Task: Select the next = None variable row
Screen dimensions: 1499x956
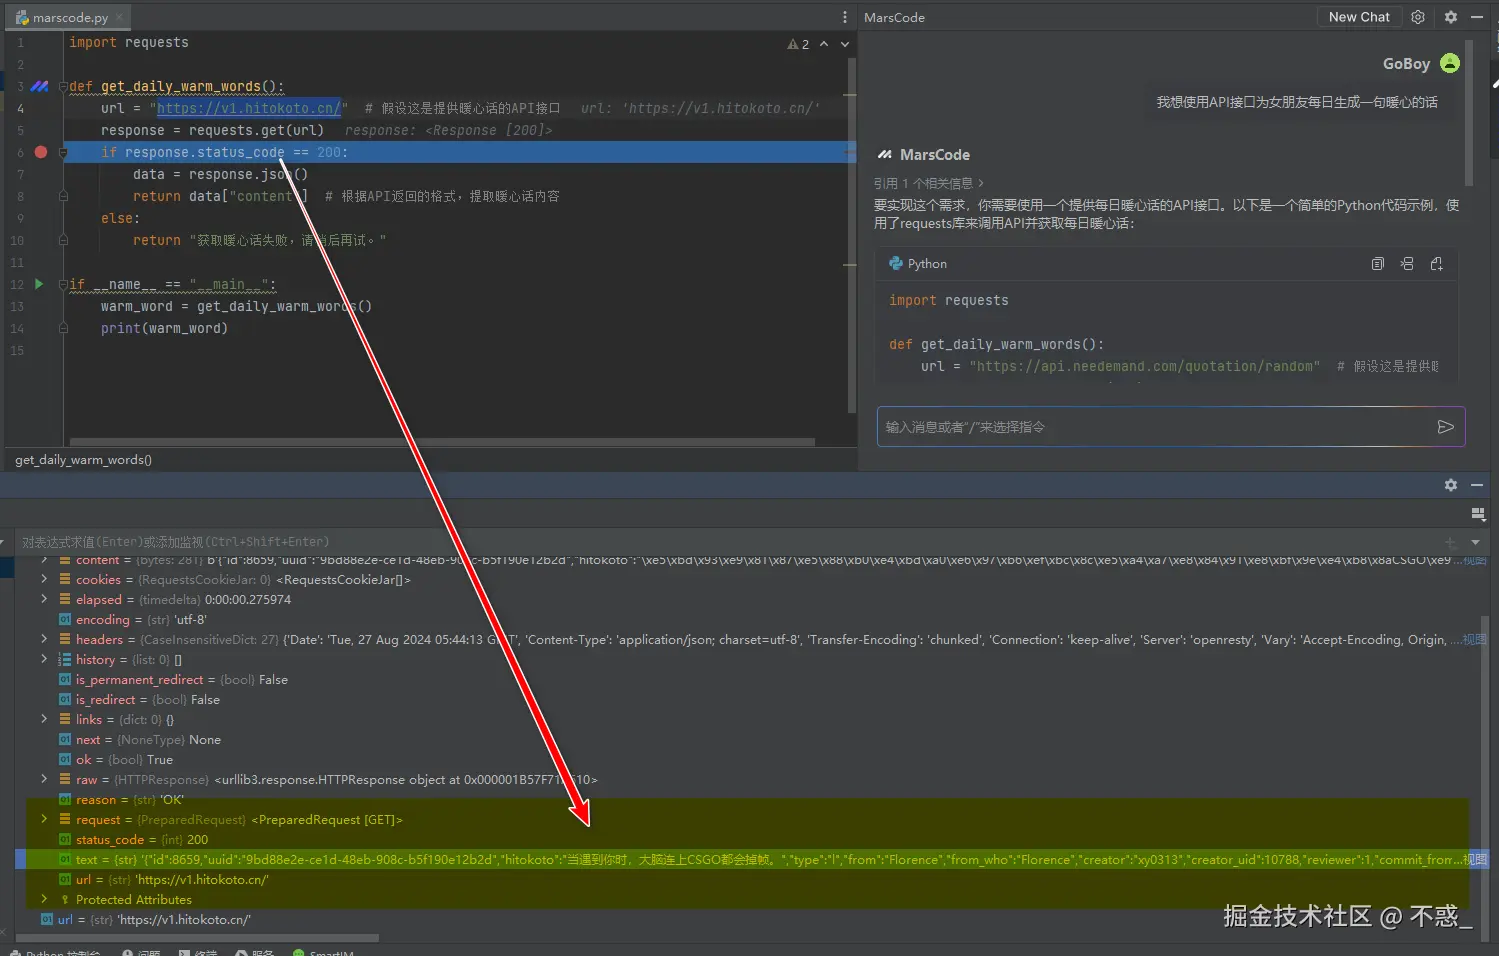Action: point(140,740)
